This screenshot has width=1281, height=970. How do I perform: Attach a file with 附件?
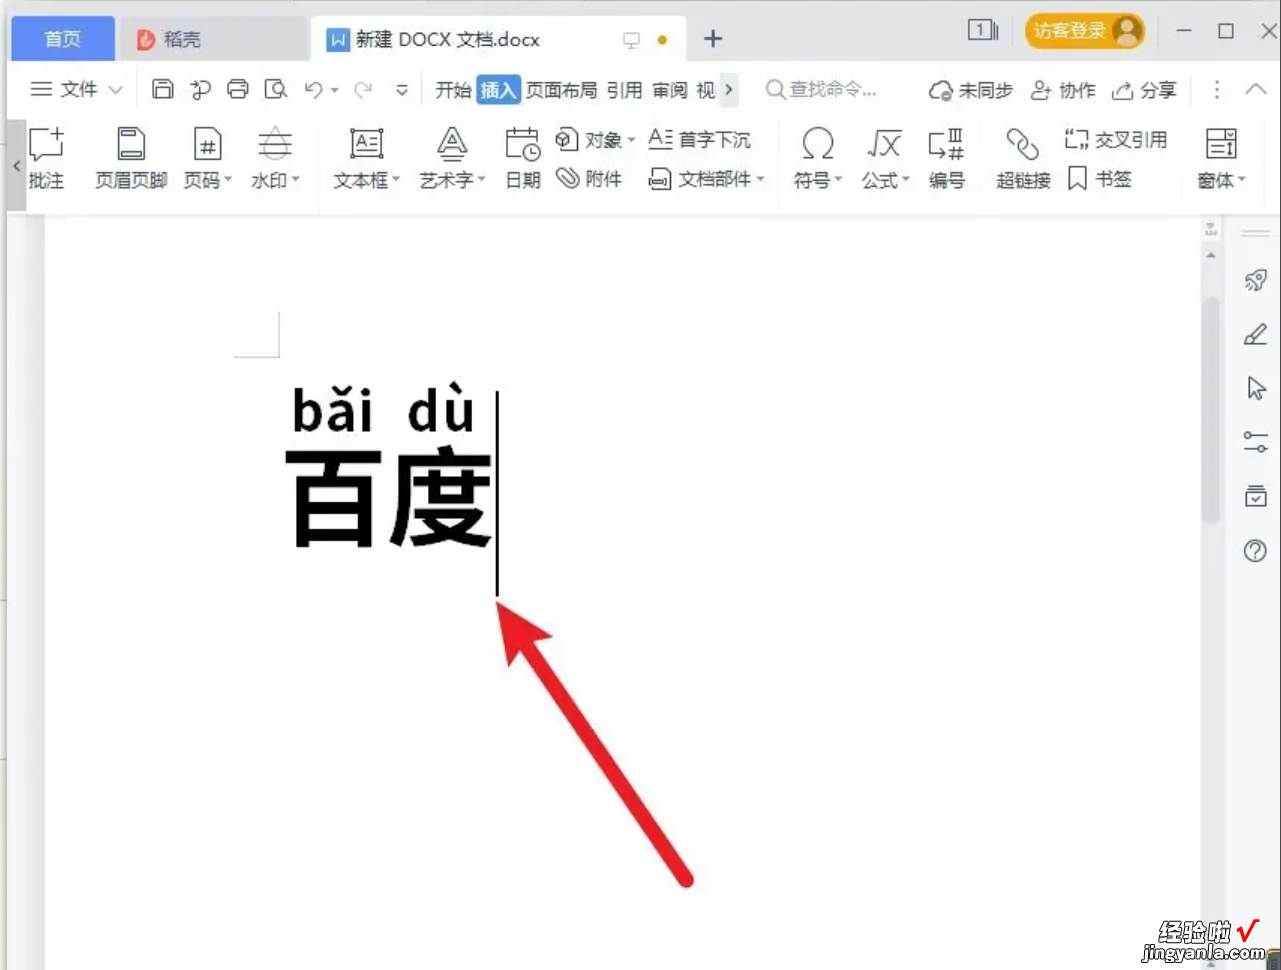[589, 179]
